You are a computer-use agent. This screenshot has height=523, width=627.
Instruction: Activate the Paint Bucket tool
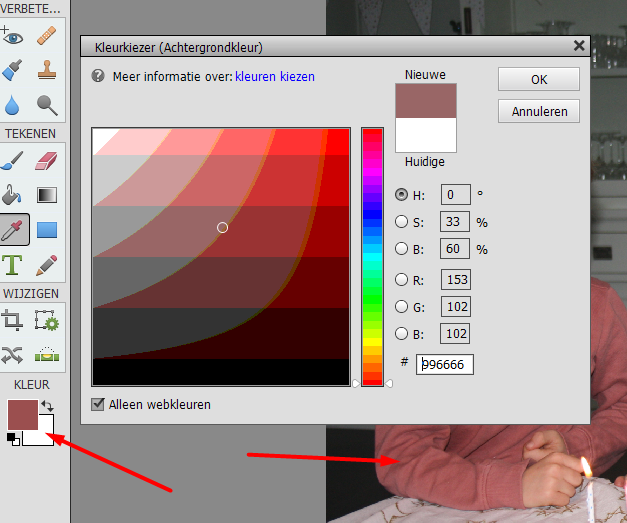click(13, 195)
